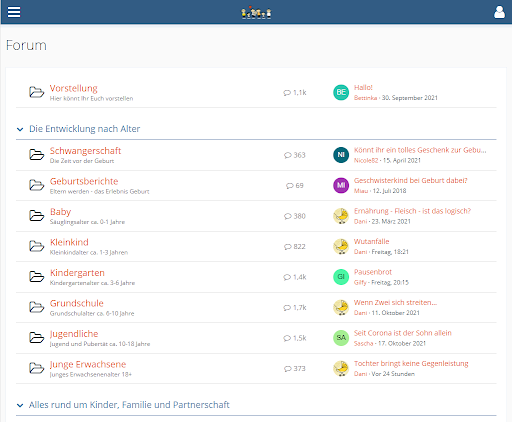Open thread Seit Corona ist der Sohn allein
This screenshot has height=422, width=512.
403,333
